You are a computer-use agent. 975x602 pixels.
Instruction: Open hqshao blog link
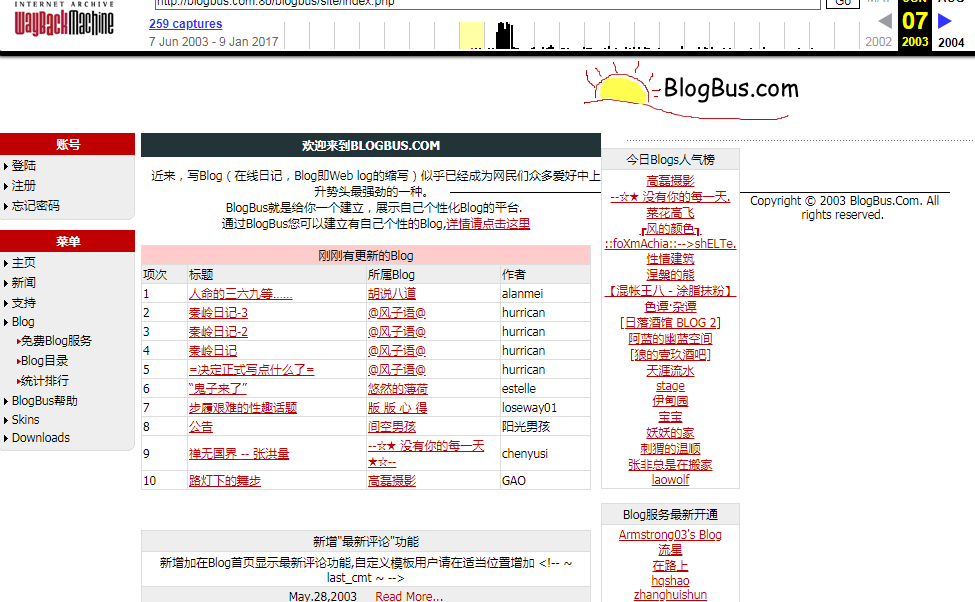click(670, 581)
